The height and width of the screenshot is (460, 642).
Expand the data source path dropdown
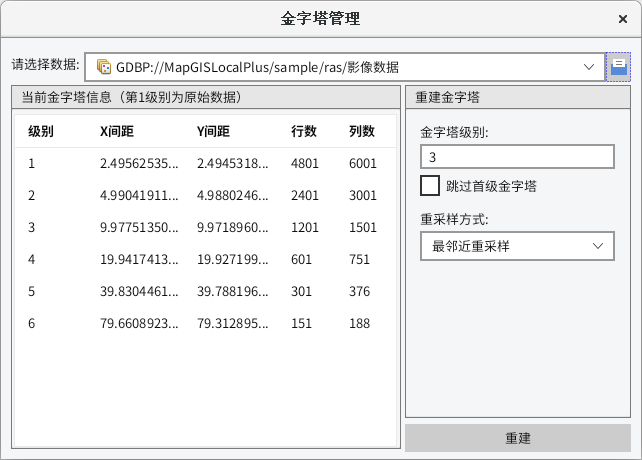589,67
